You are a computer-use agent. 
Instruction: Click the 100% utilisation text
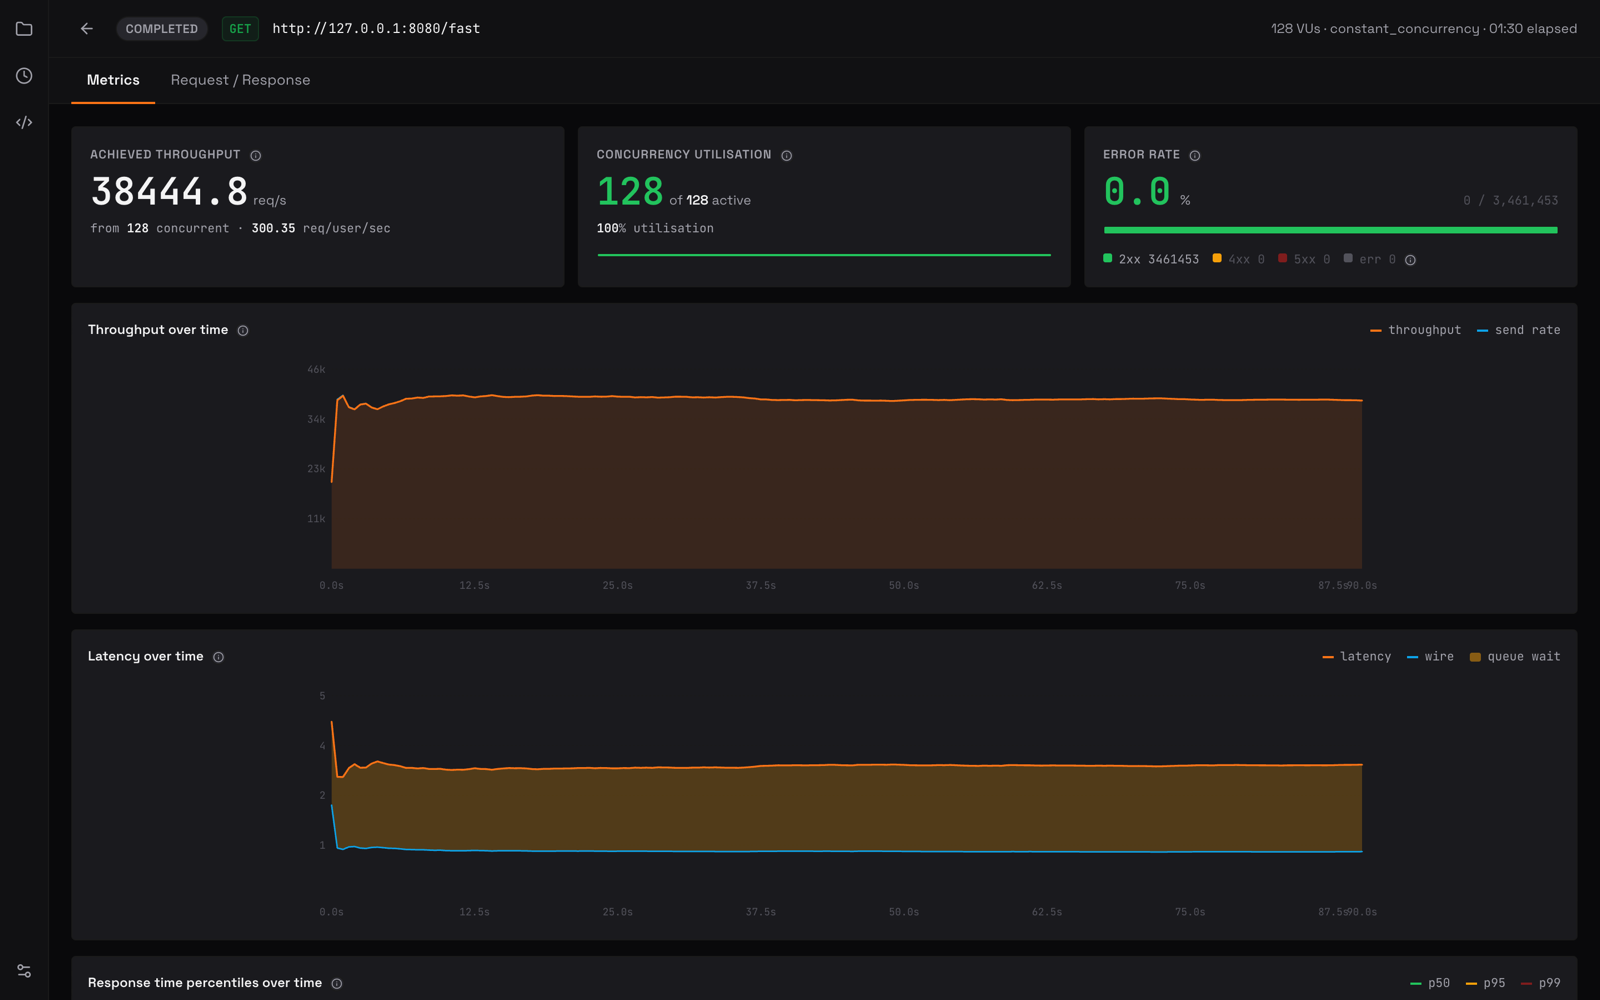tap(655, 228)
